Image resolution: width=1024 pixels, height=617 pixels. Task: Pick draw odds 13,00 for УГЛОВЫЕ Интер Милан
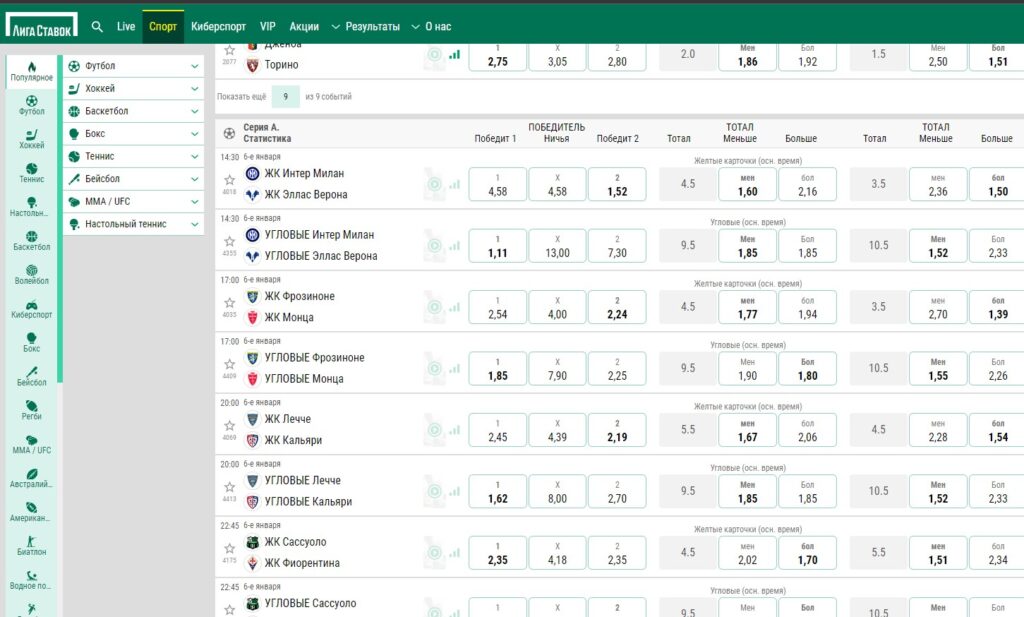[557, 246]
